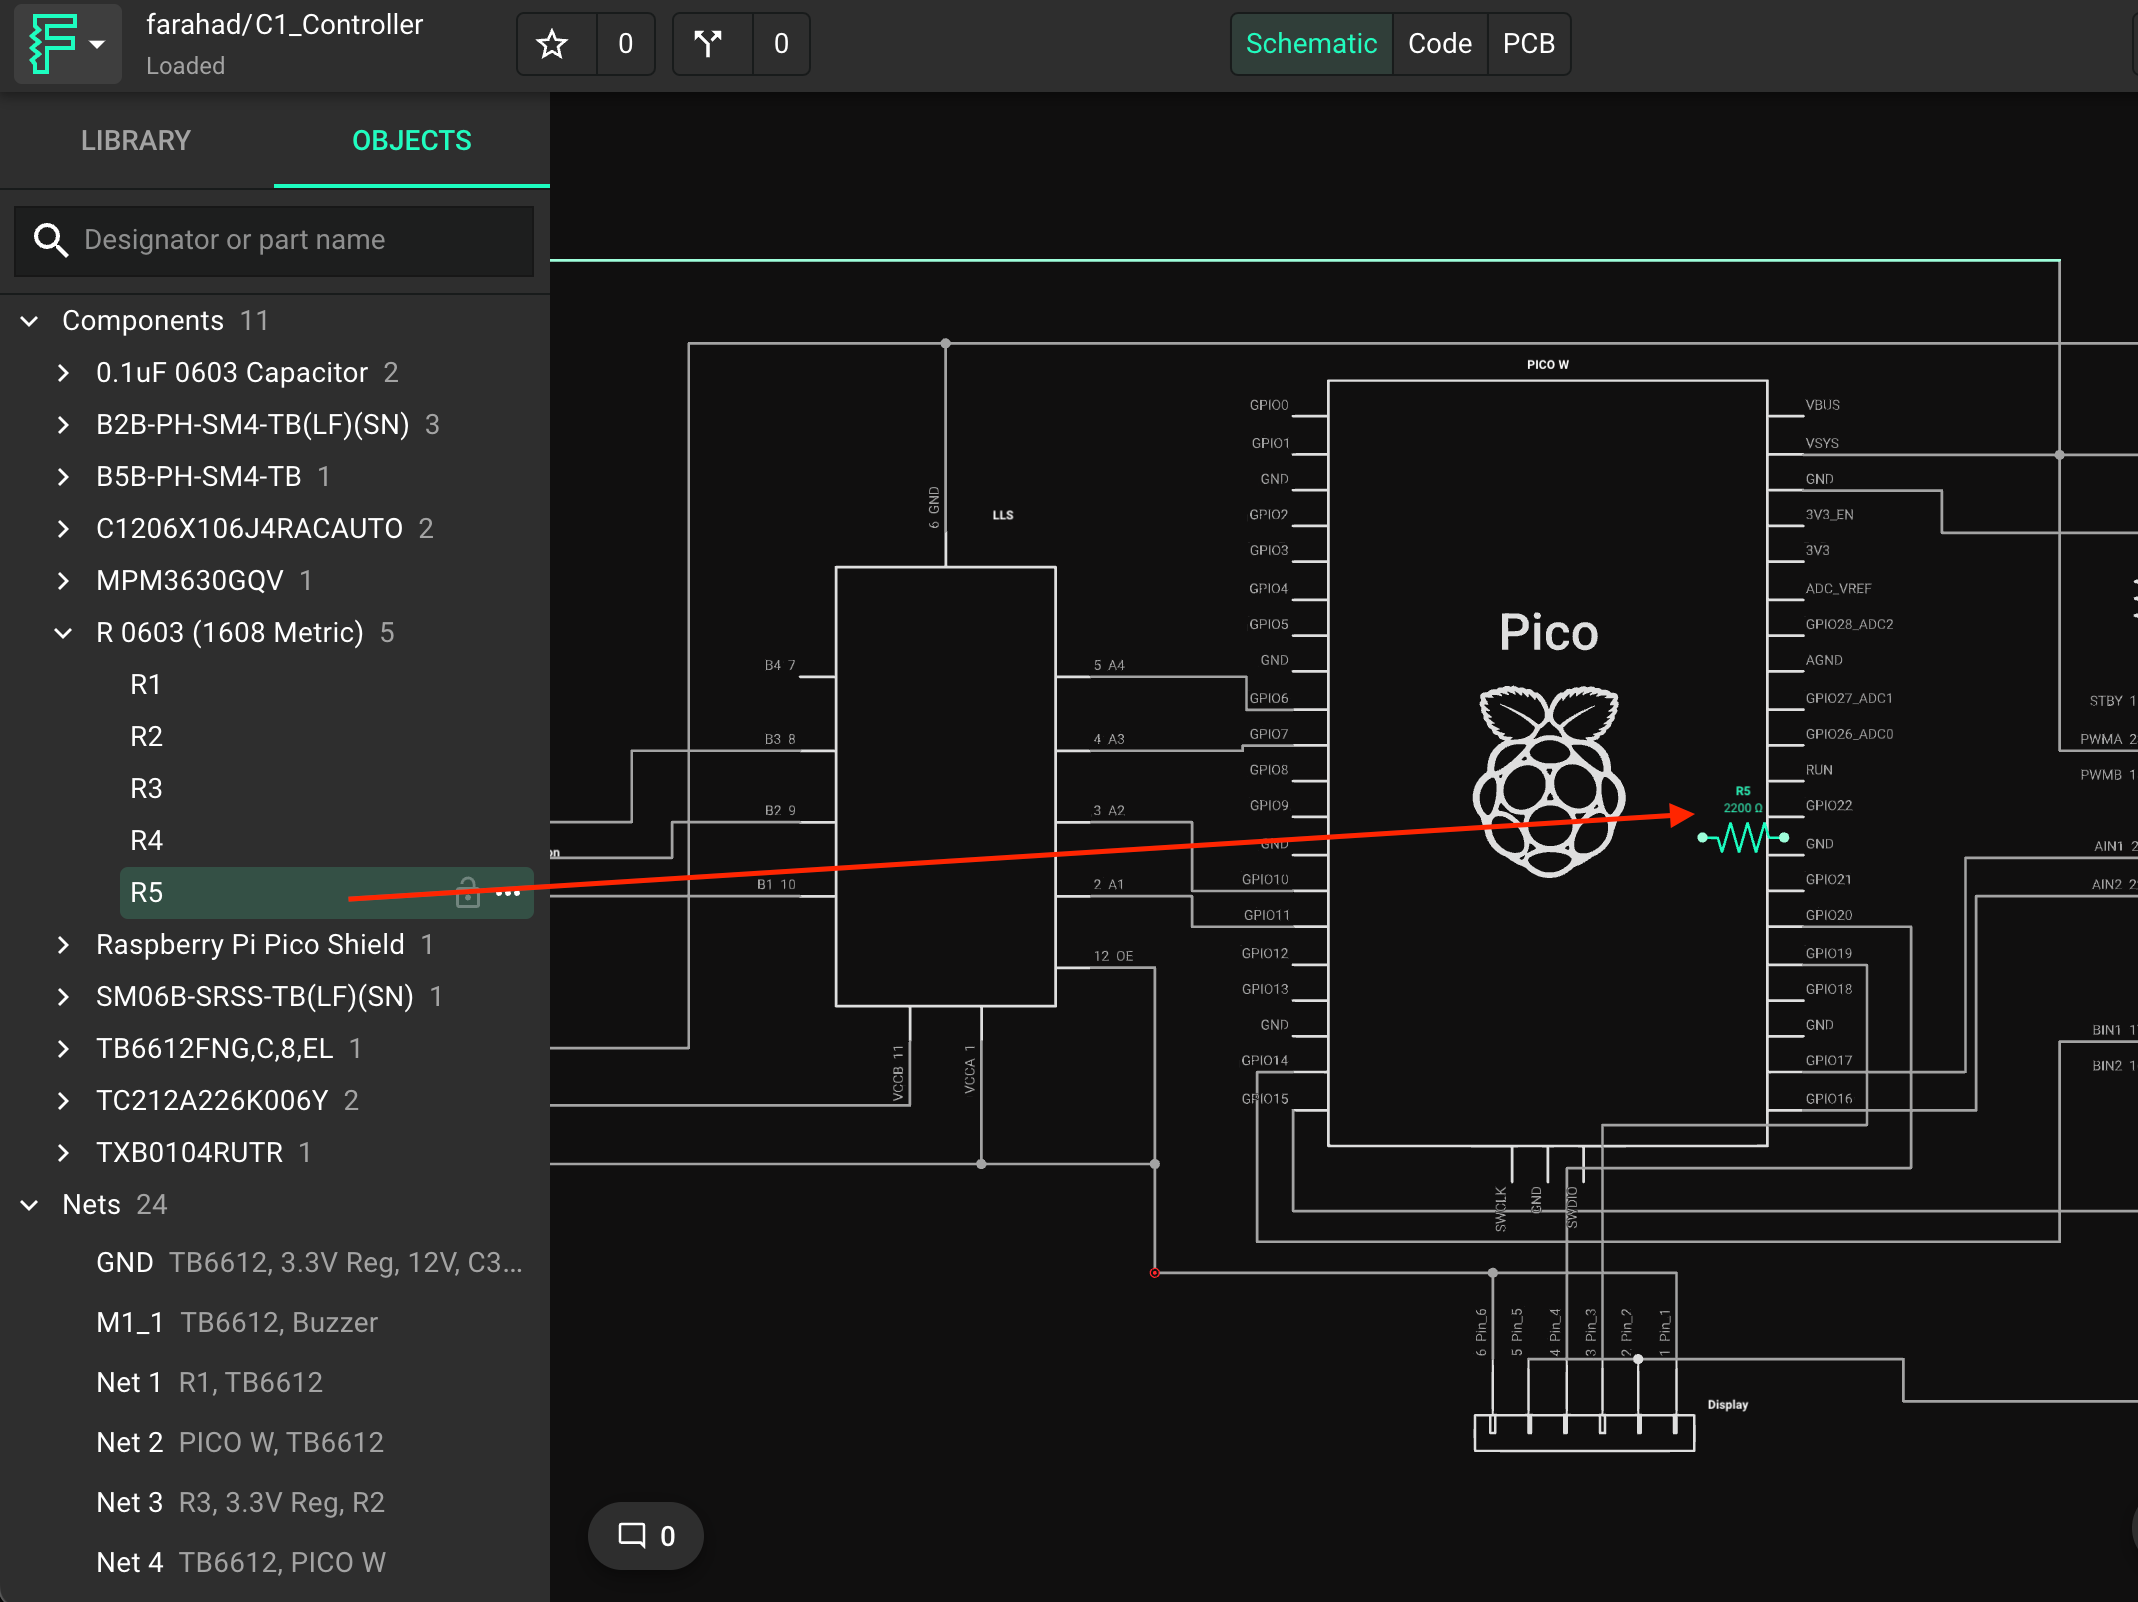This screenshot has height=1602, width=2138.
Task: Switch to the Code view
Action: [1440, 44]
